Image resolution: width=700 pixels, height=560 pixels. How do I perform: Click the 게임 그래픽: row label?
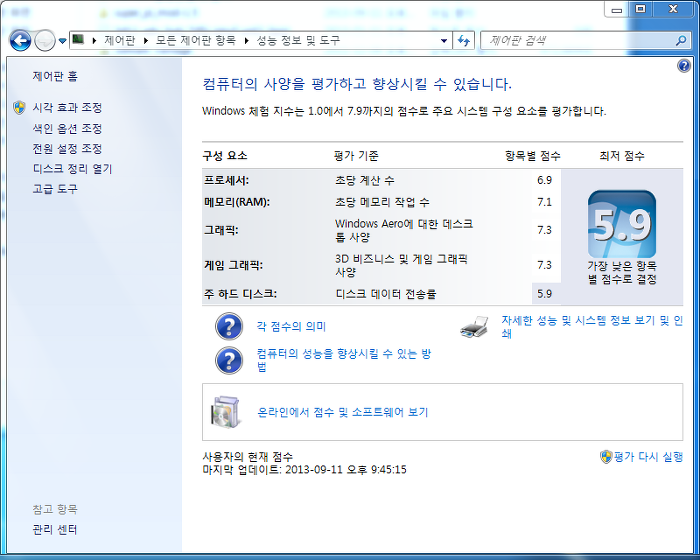tap(233, 265)
